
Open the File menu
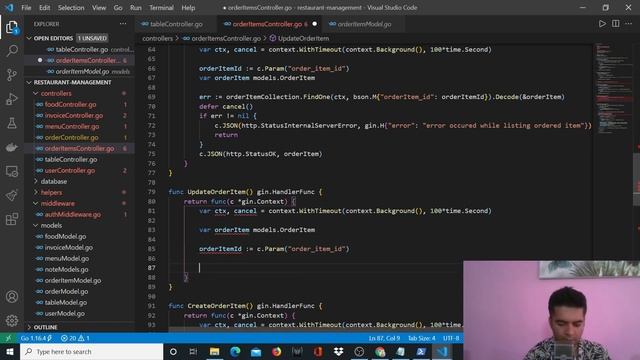pyautogui.click(x=26, y=7)
